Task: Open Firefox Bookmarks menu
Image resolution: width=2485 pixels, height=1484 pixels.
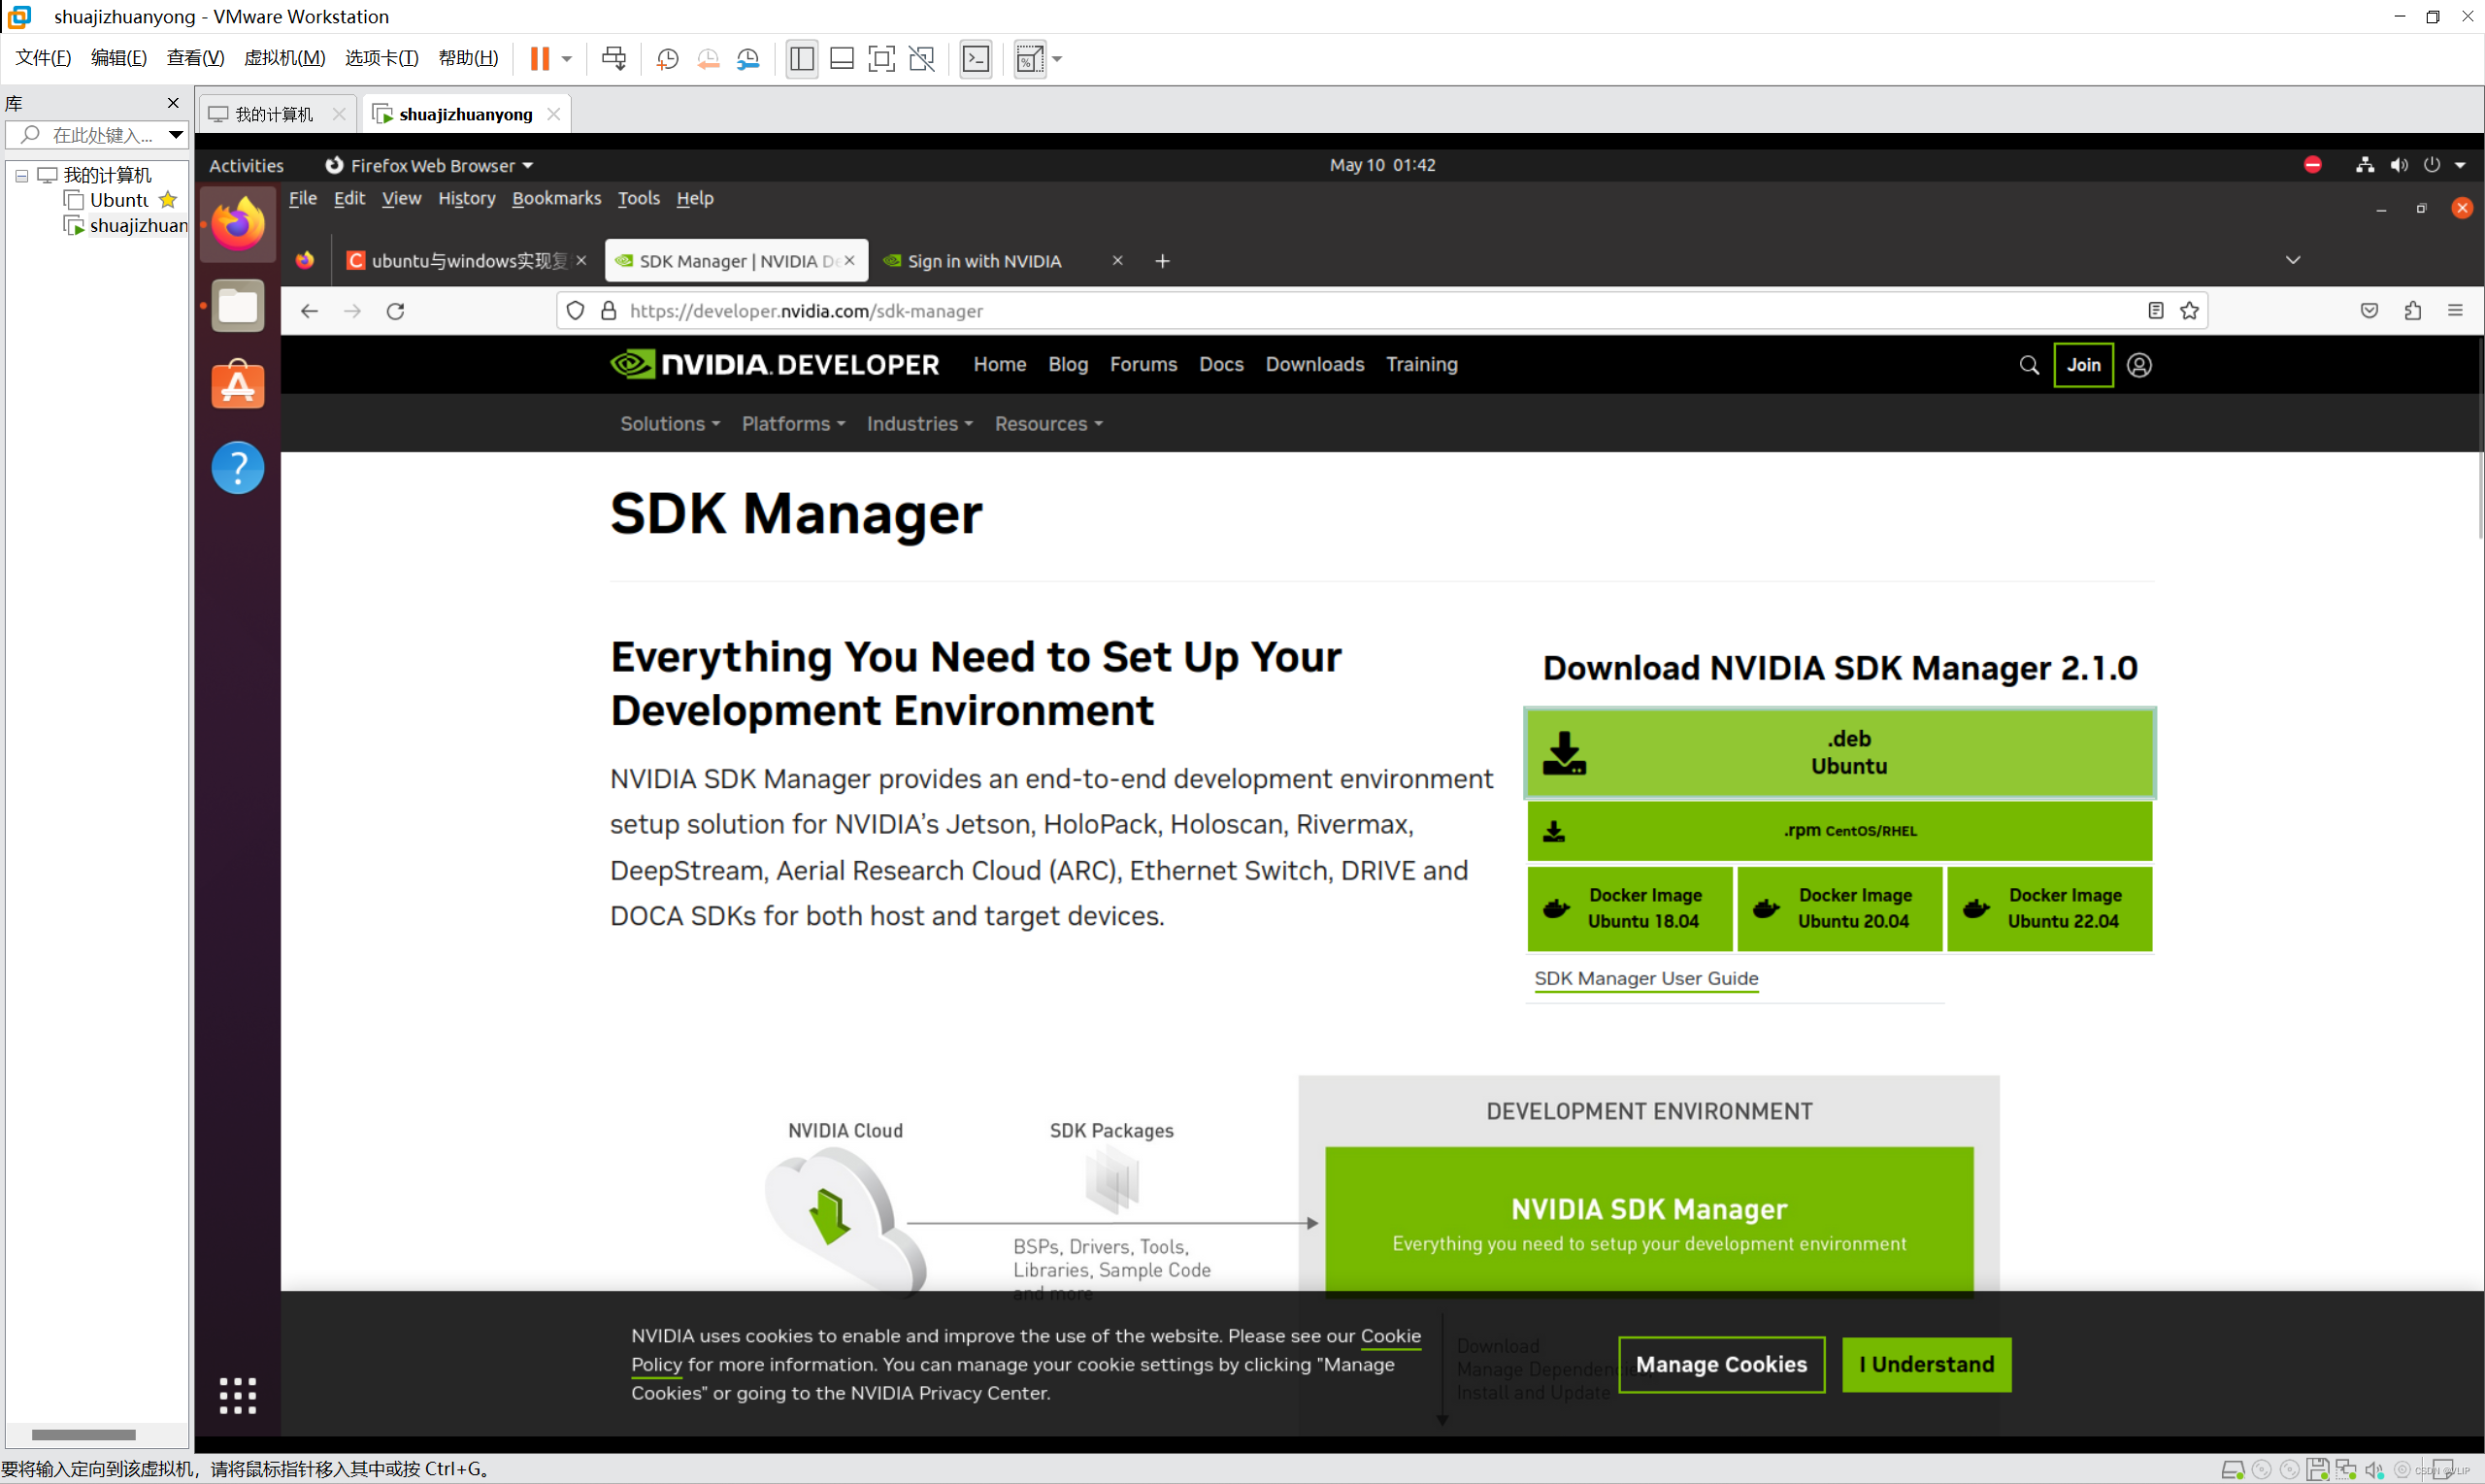Action: click(x=556, y=198)
